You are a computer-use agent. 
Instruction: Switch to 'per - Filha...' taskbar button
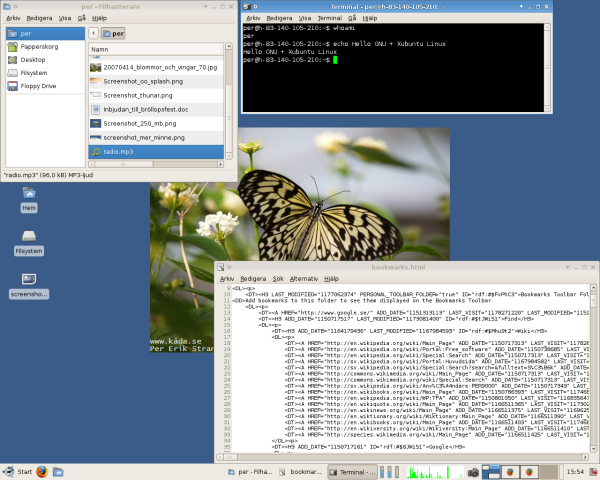pyautogui.click(x=250, y=472)
